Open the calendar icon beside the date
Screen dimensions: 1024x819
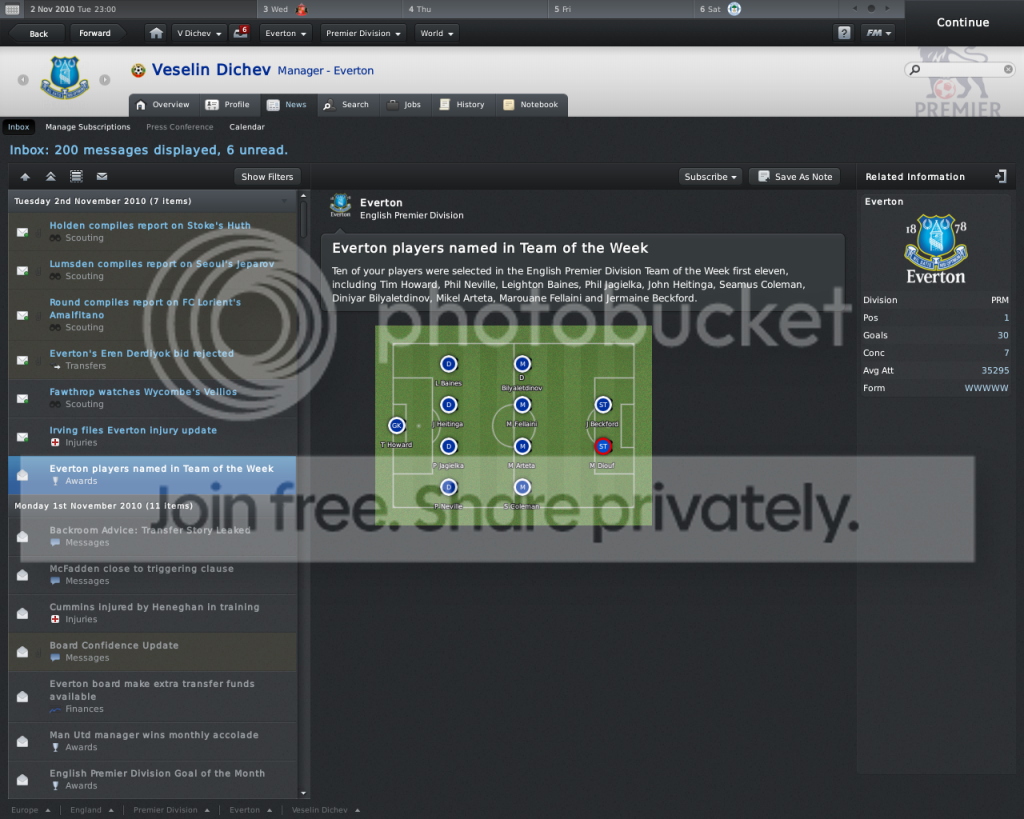point(12,9)
